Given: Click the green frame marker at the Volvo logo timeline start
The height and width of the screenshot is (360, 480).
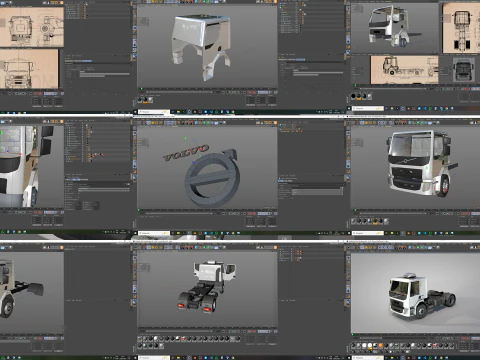Looking at the screenshot, I should point(139,210).
